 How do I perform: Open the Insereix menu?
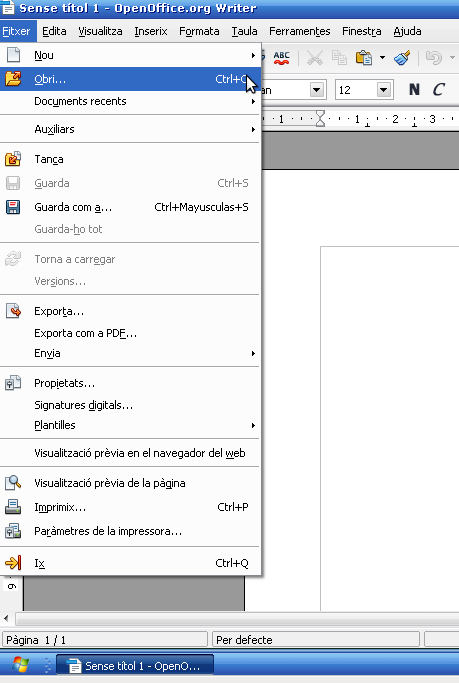(x=151, y=31)
